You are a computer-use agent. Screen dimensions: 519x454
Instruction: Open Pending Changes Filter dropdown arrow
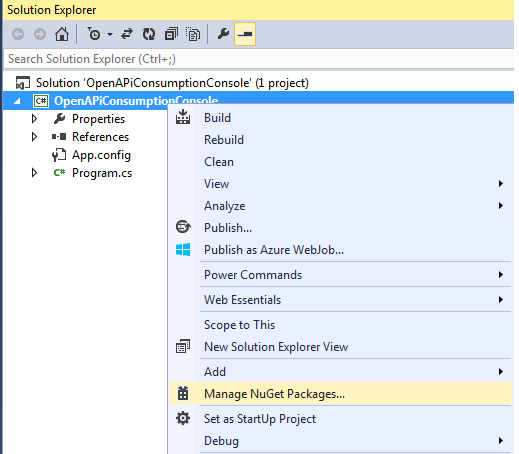pyautogui.click(x=110, y=34)
